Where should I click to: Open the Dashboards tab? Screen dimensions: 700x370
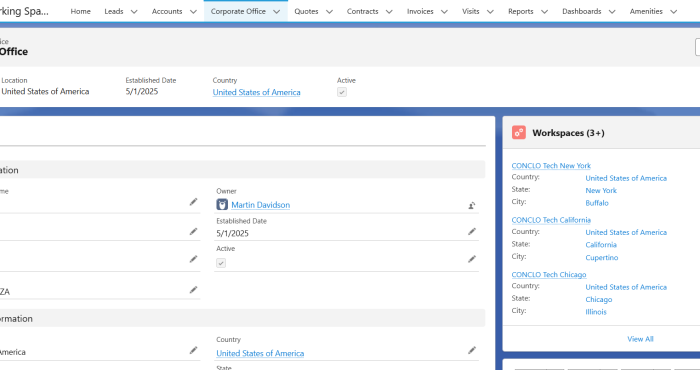582,12
